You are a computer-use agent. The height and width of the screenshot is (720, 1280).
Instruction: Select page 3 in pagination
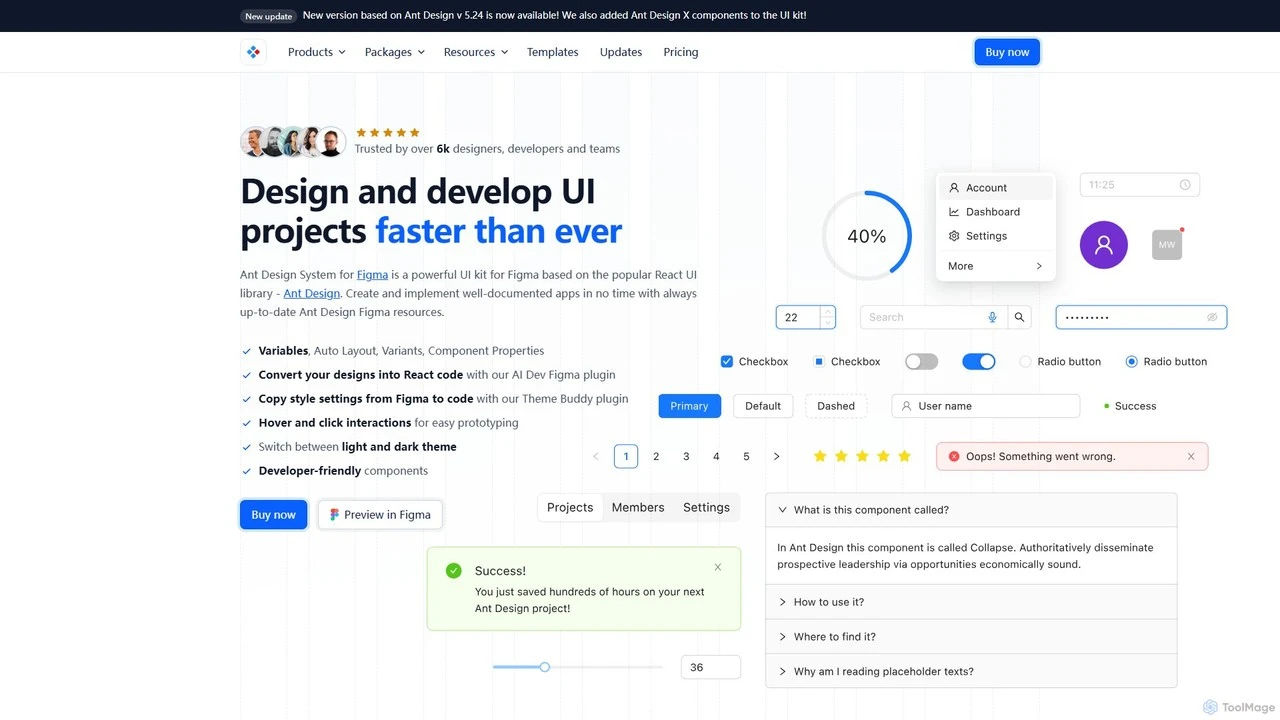pos(686,456)
